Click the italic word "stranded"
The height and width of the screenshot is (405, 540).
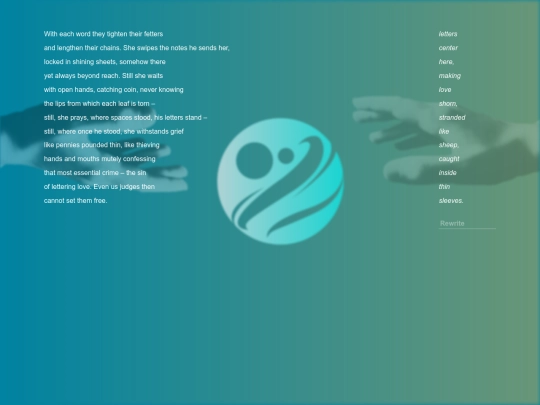tap(452, 117)
